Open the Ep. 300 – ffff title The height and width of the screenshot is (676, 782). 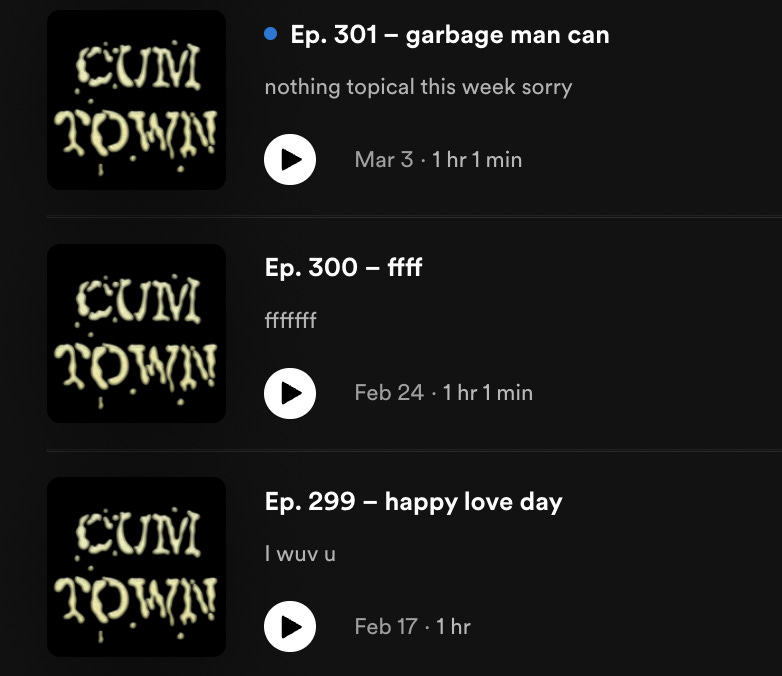[x=344, y=267]
